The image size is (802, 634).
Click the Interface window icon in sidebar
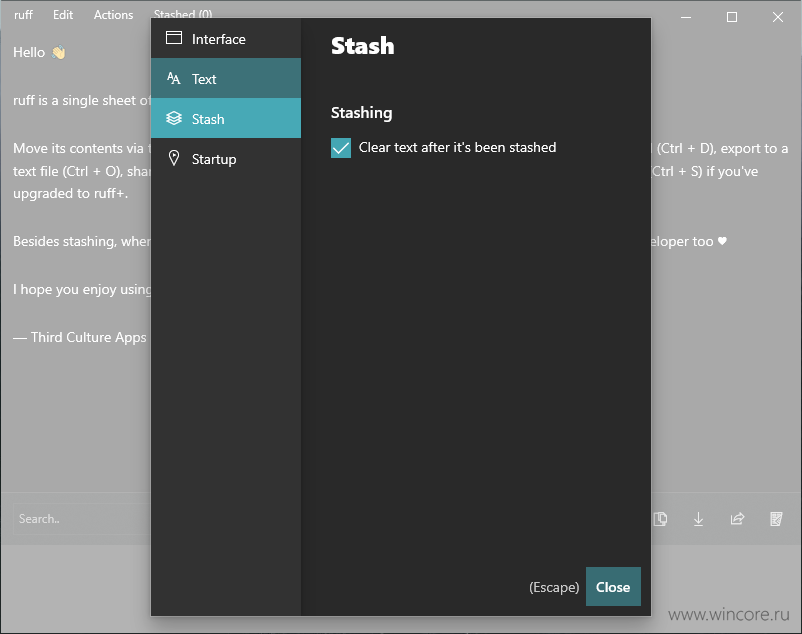coord(174,38)
